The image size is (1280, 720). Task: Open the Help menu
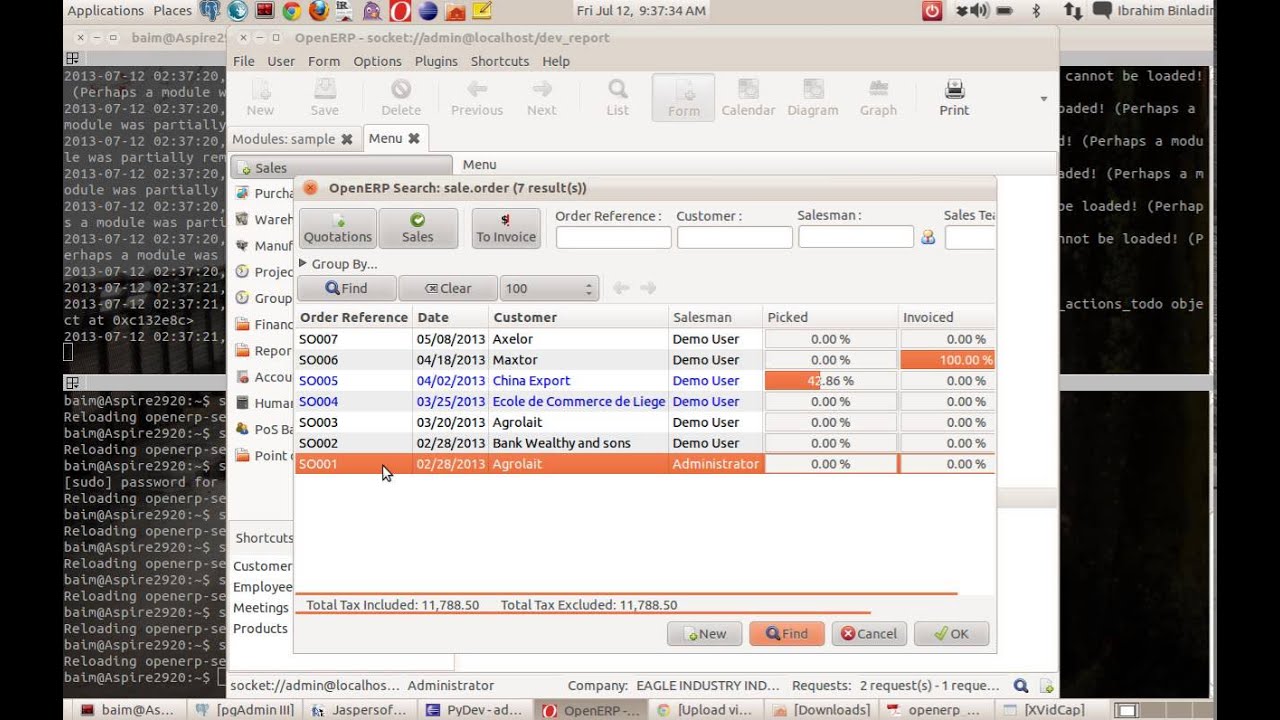coord(556,61)
